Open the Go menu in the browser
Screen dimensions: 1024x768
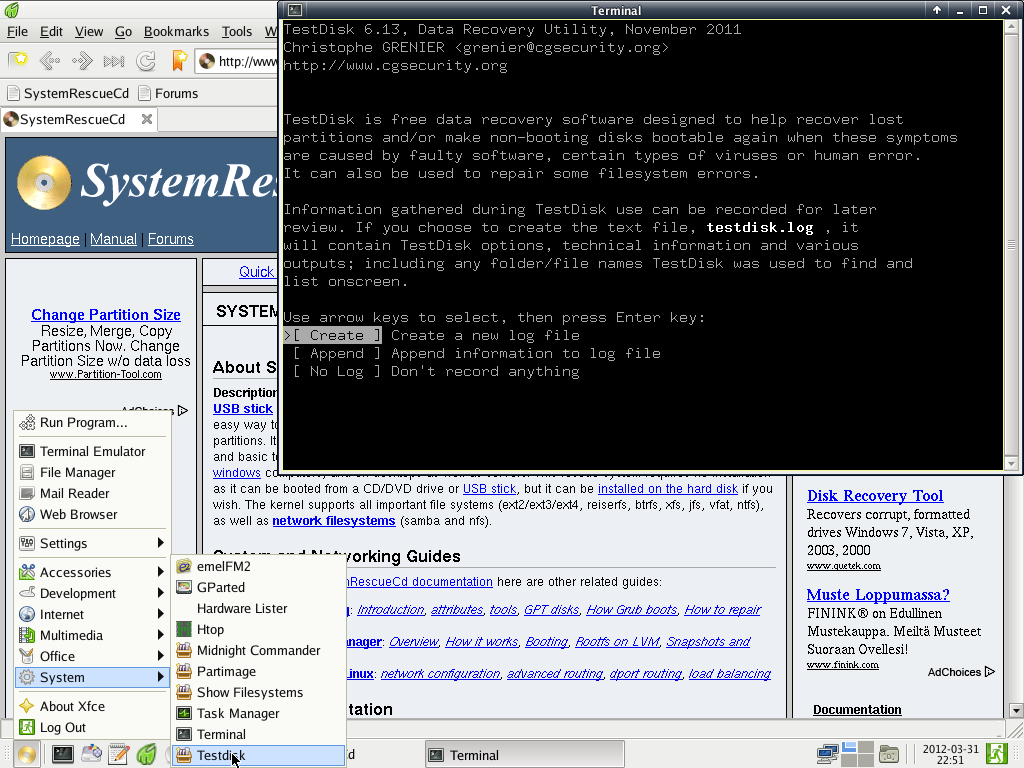click(123, 31)
